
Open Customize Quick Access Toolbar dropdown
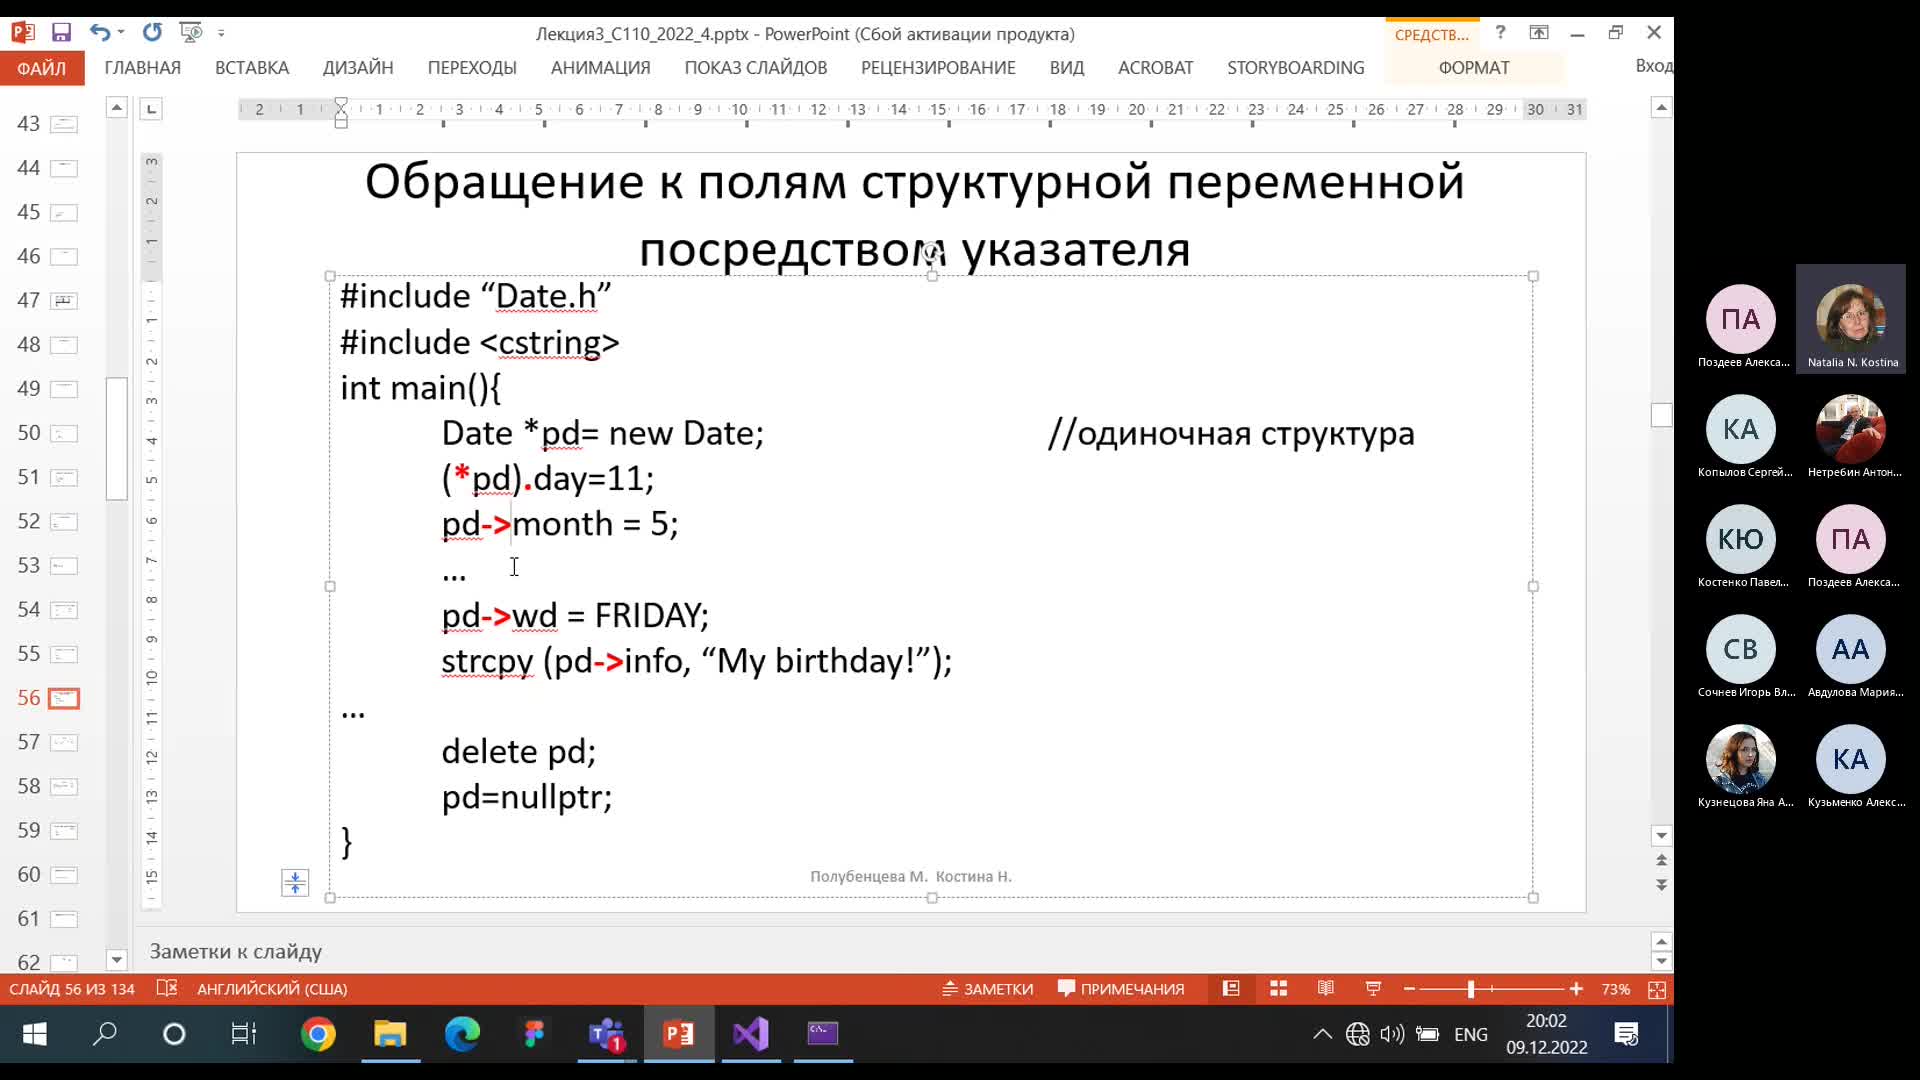221,33
